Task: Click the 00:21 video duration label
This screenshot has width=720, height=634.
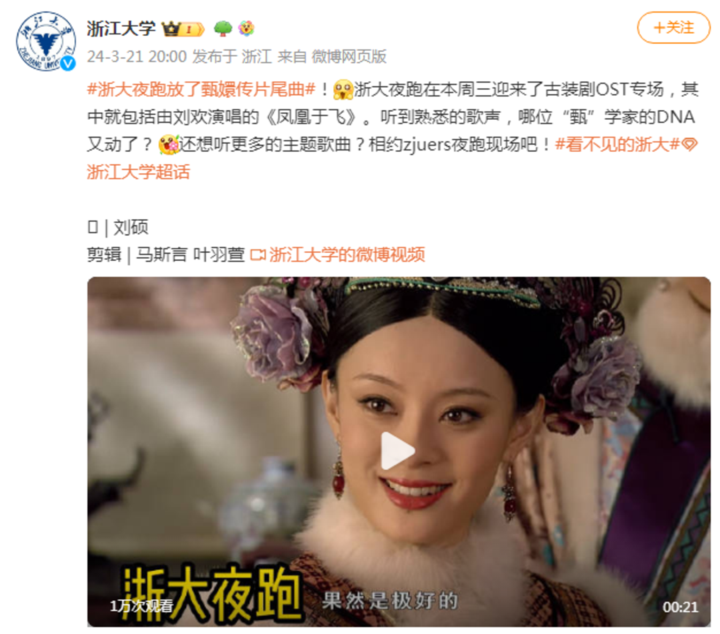Action: pos(680,607)
